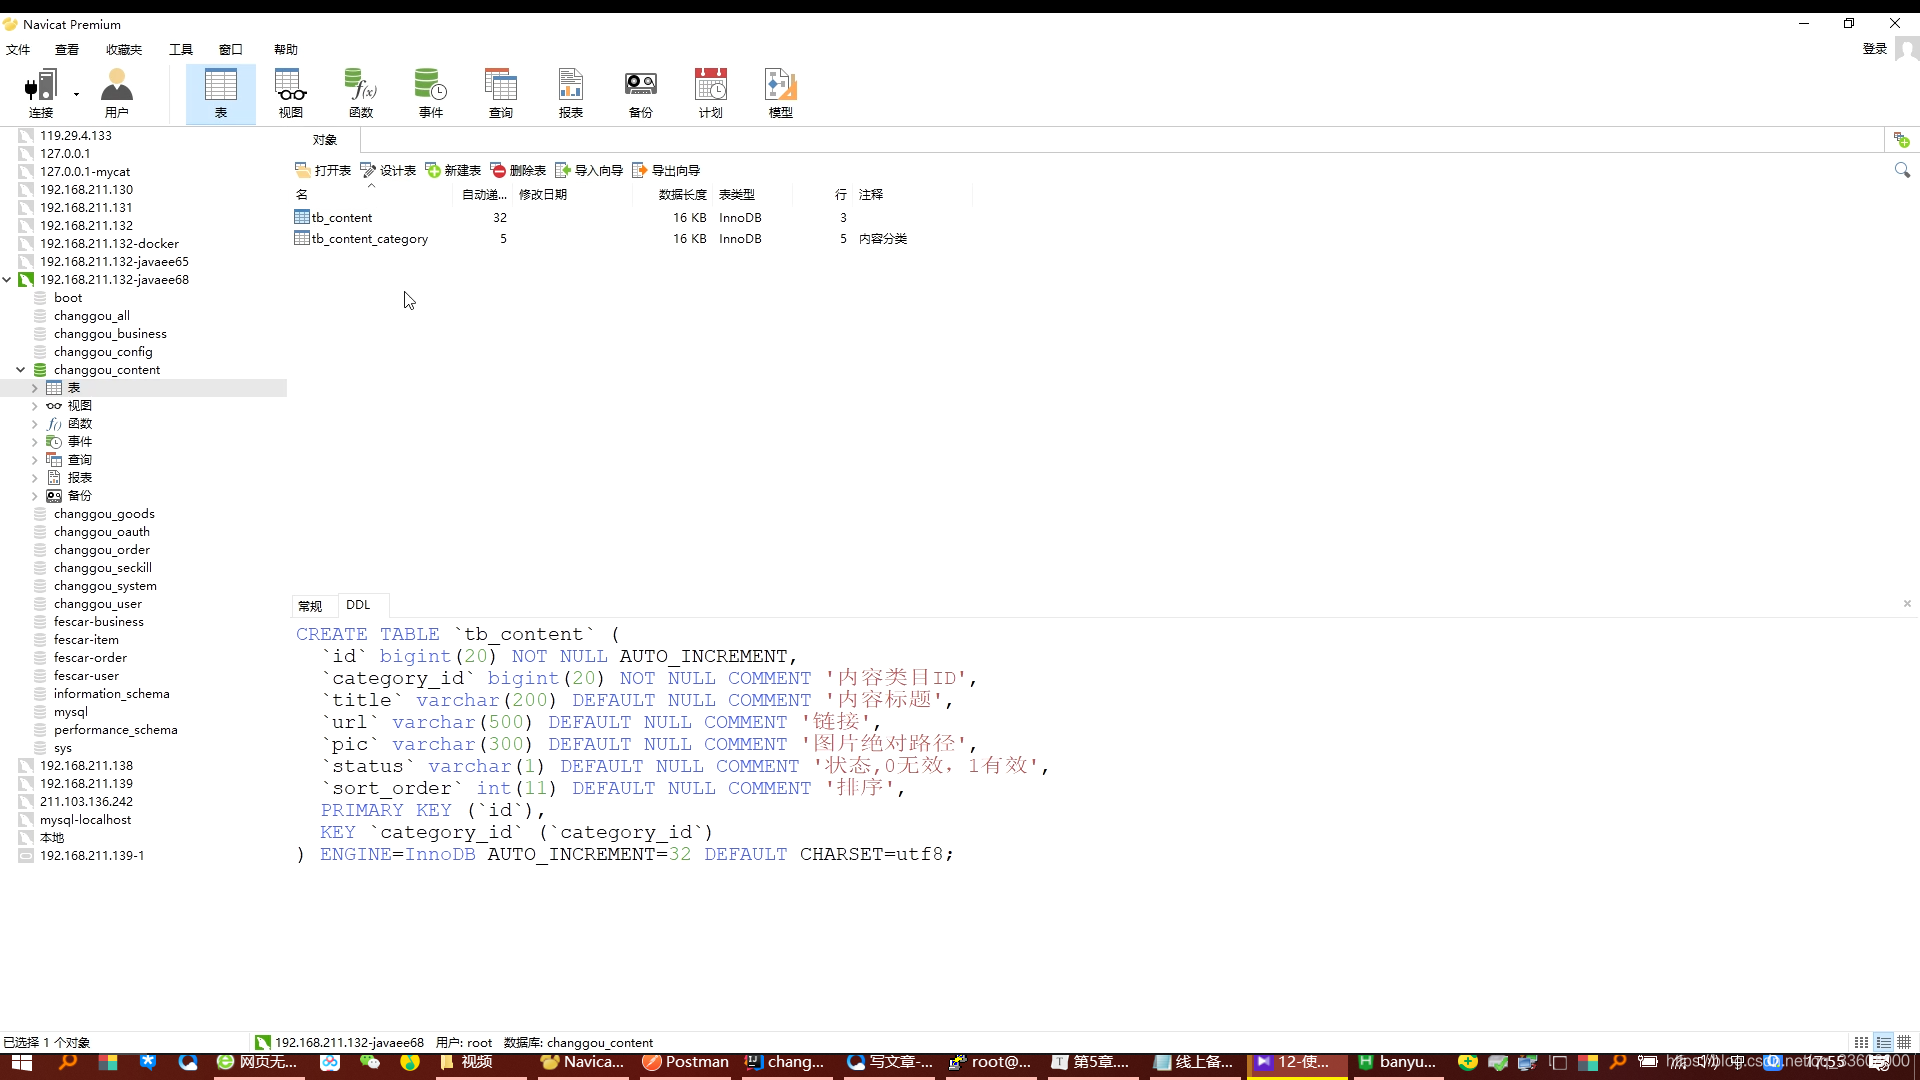Open the View (视图) toolbar icon
The height and width of the screenshot is (1080, 1920).
point(291,94)
